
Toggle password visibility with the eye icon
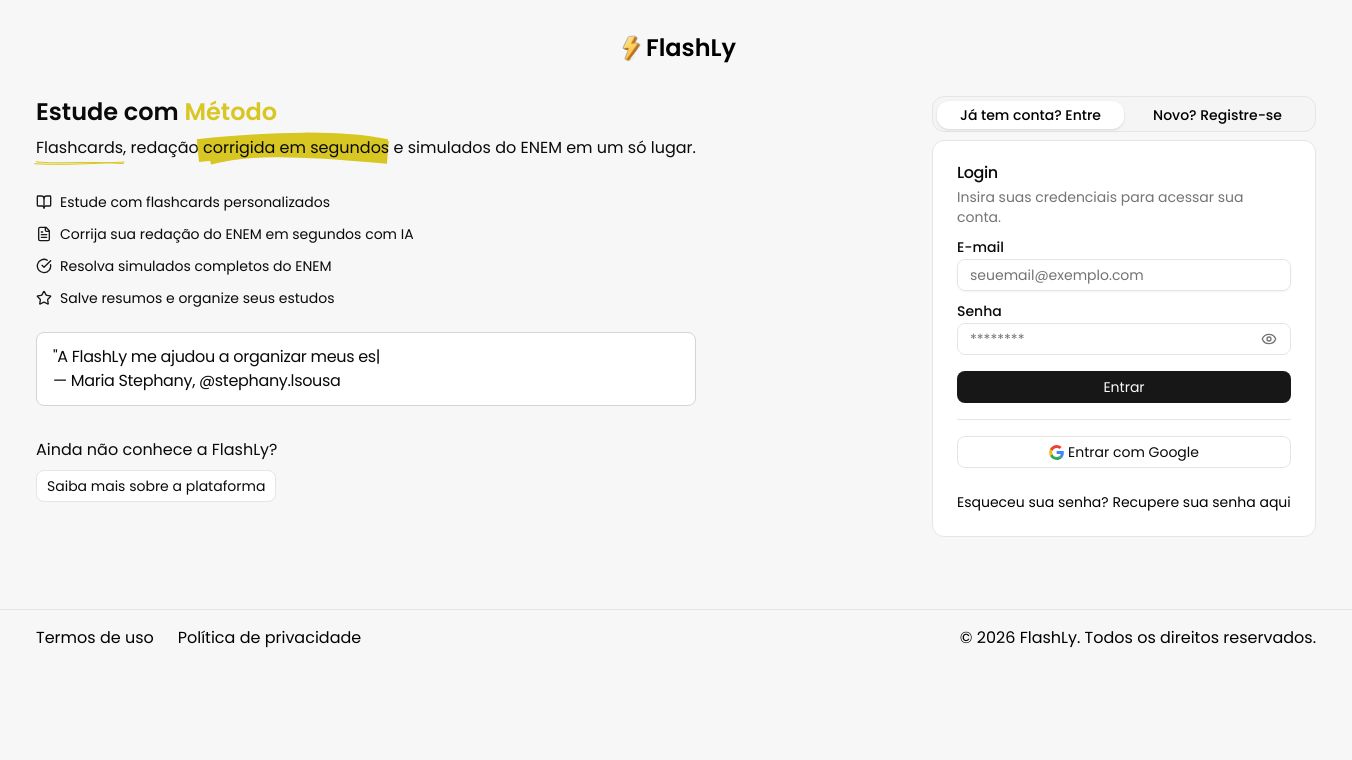click(1268, 339)
